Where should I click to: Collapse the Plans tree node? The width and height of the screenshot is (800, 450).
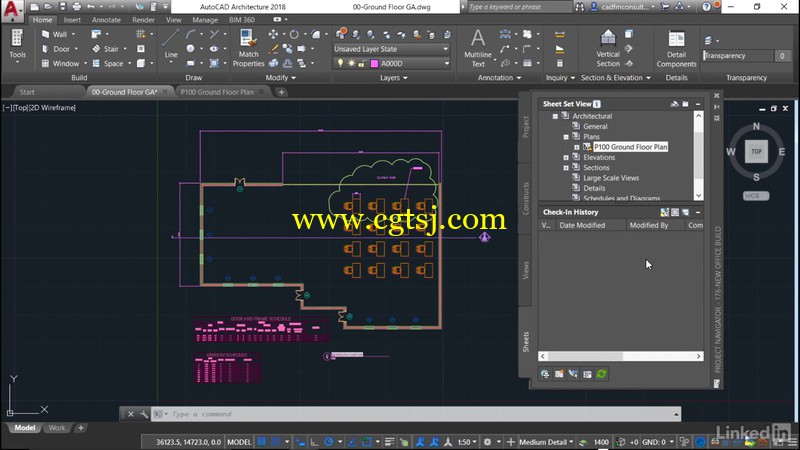(566, 137)
